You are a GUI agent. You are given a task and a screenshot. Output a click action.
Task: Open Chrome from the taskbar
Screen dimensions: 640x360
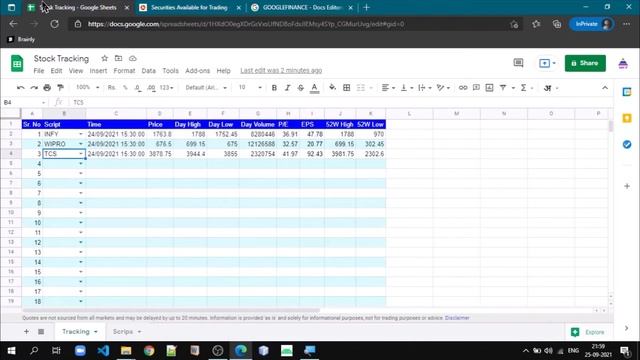149,351
